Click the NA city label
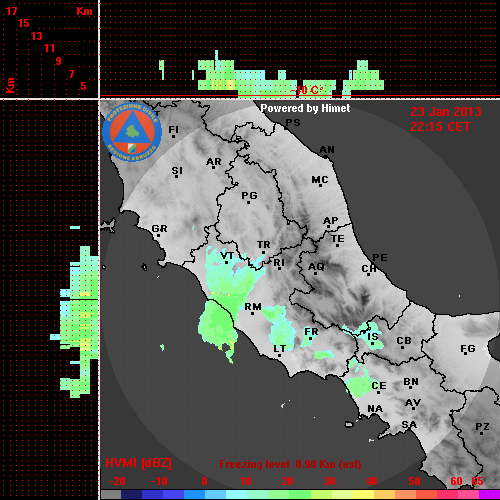This screenshot has width=500, height=500. [375, 409]
